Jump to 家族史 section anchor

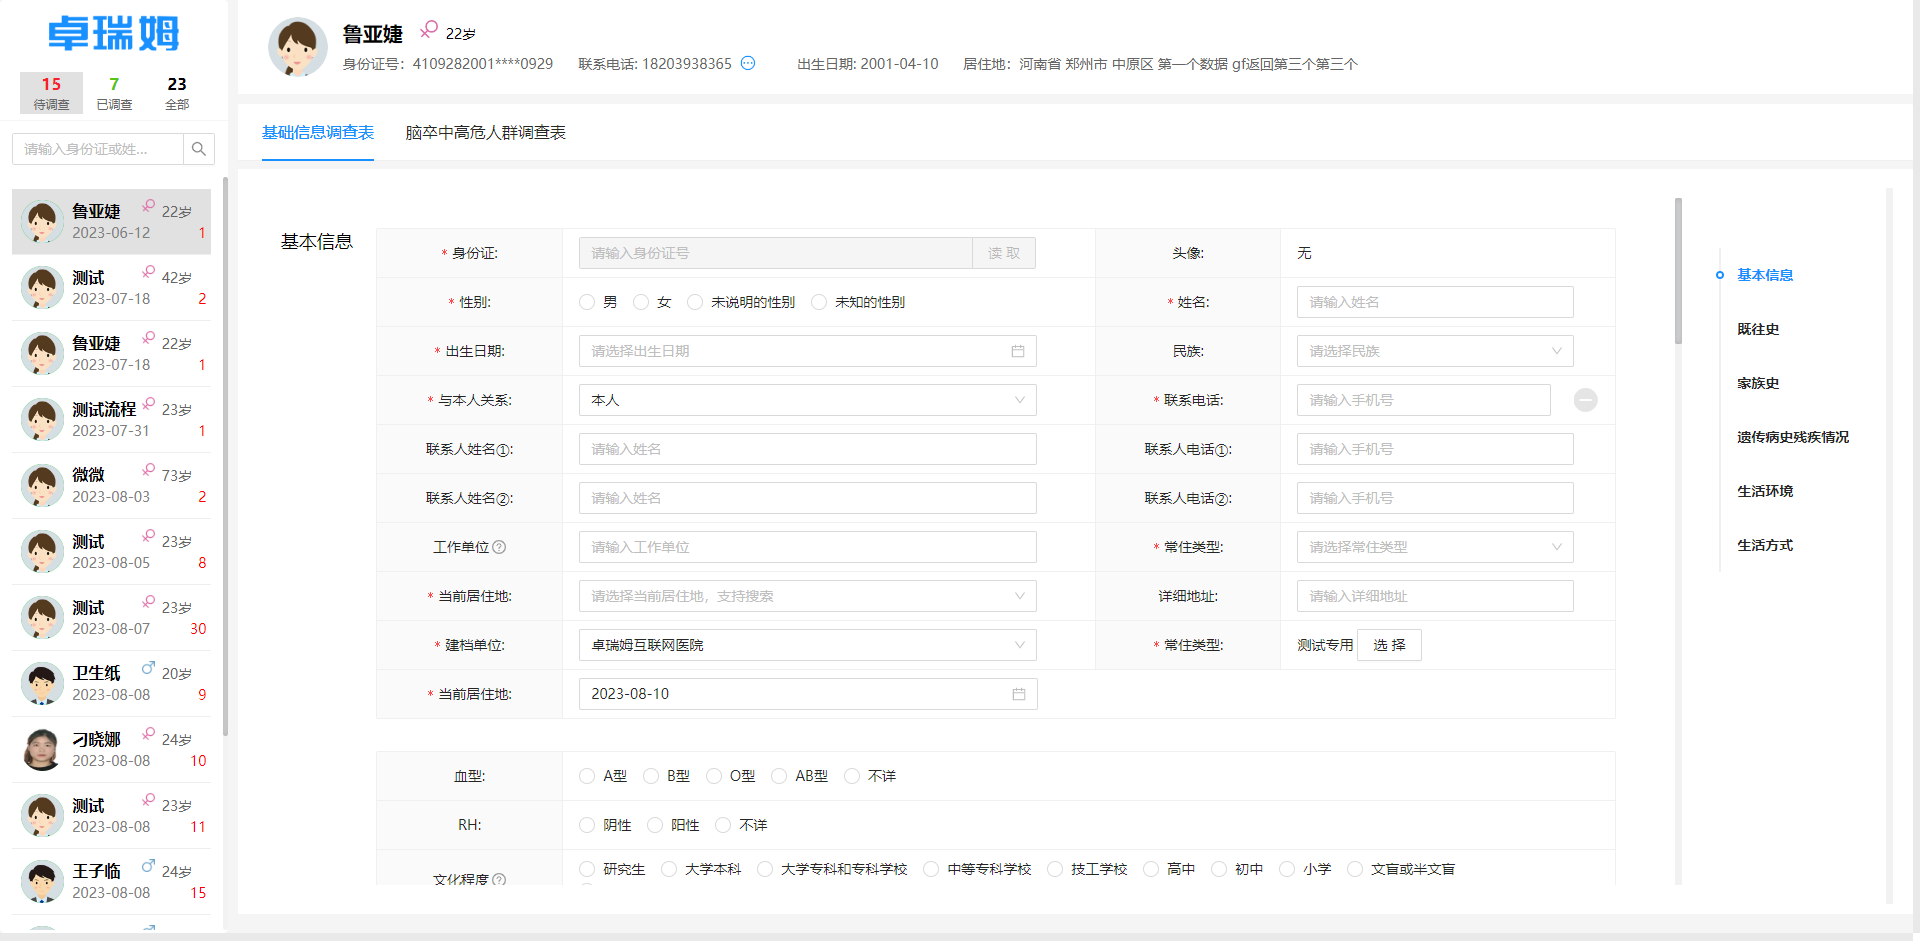click(1758, 383)
